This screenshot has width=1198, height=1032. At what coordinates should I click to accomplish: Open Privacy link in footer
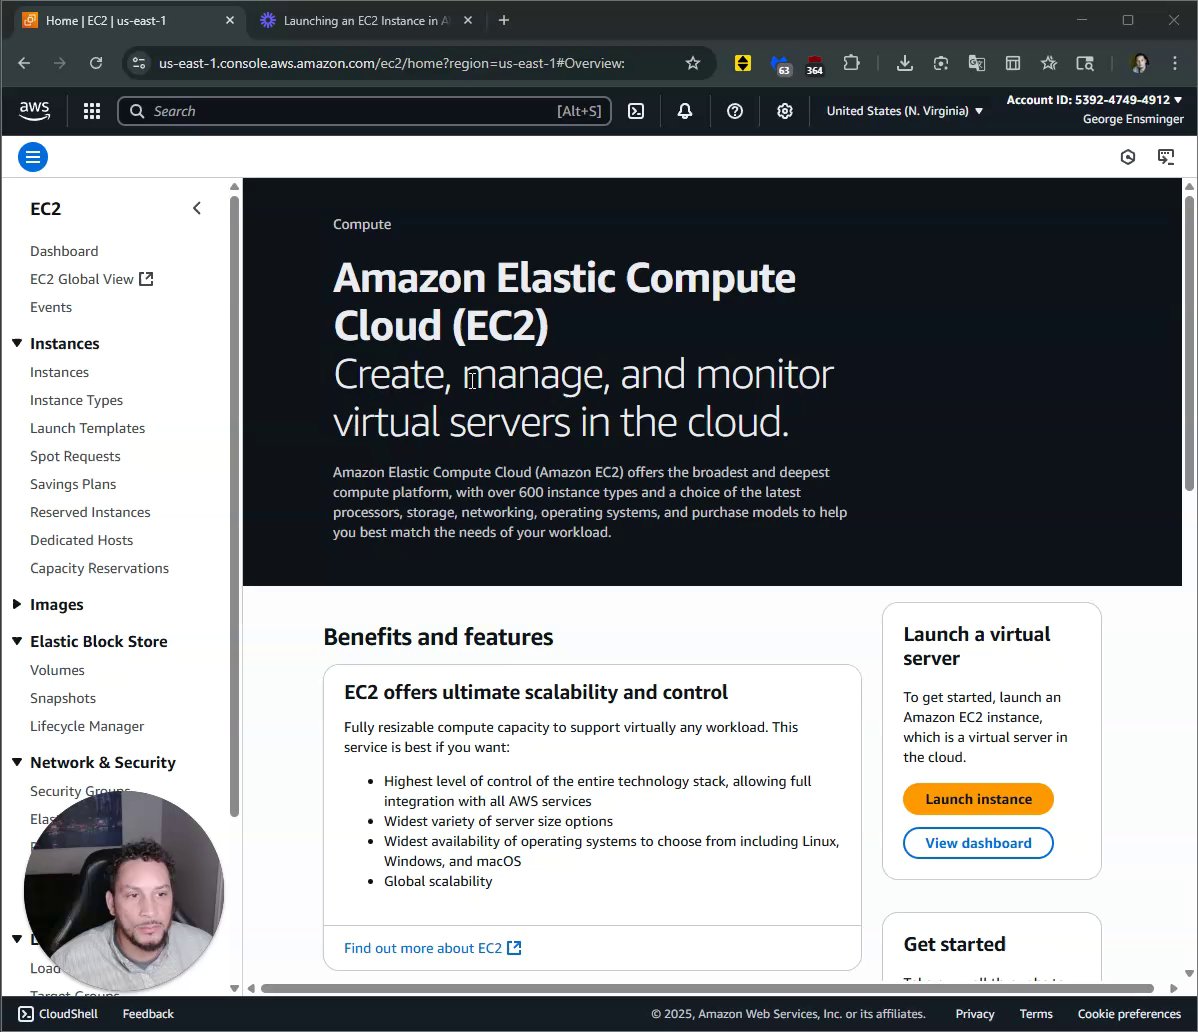(975, 1014)
